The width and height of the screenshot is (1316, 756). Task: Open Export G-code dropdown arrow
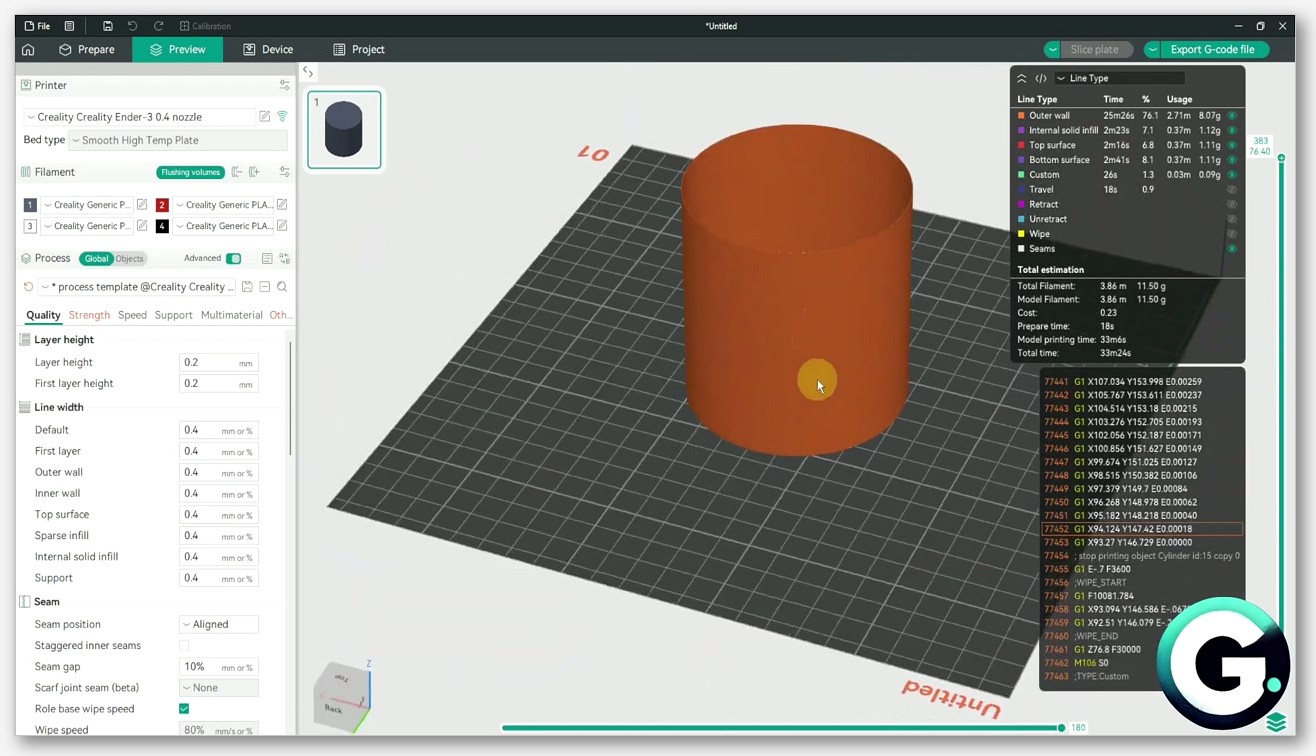[x=1152, y=49]
